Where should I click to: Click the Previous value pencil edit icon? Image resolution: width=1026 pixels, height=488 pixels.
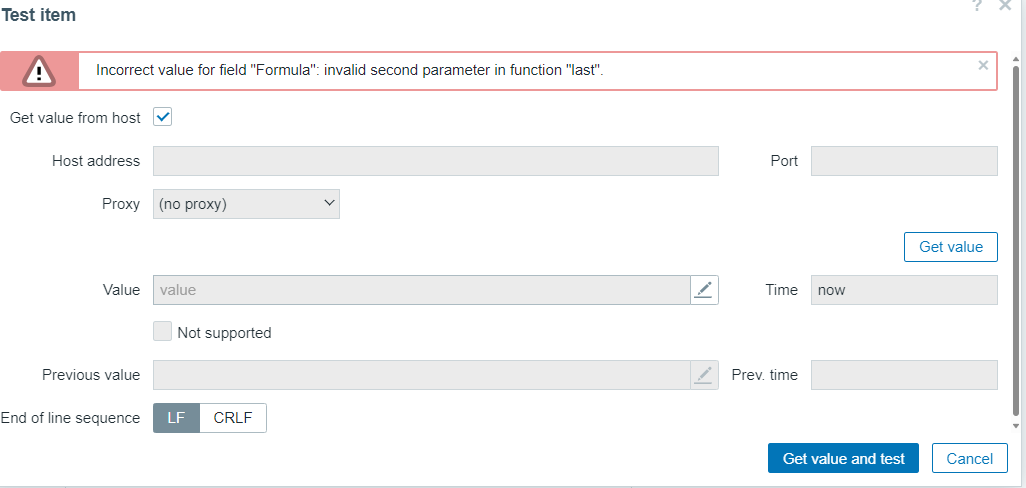(704, 375)
